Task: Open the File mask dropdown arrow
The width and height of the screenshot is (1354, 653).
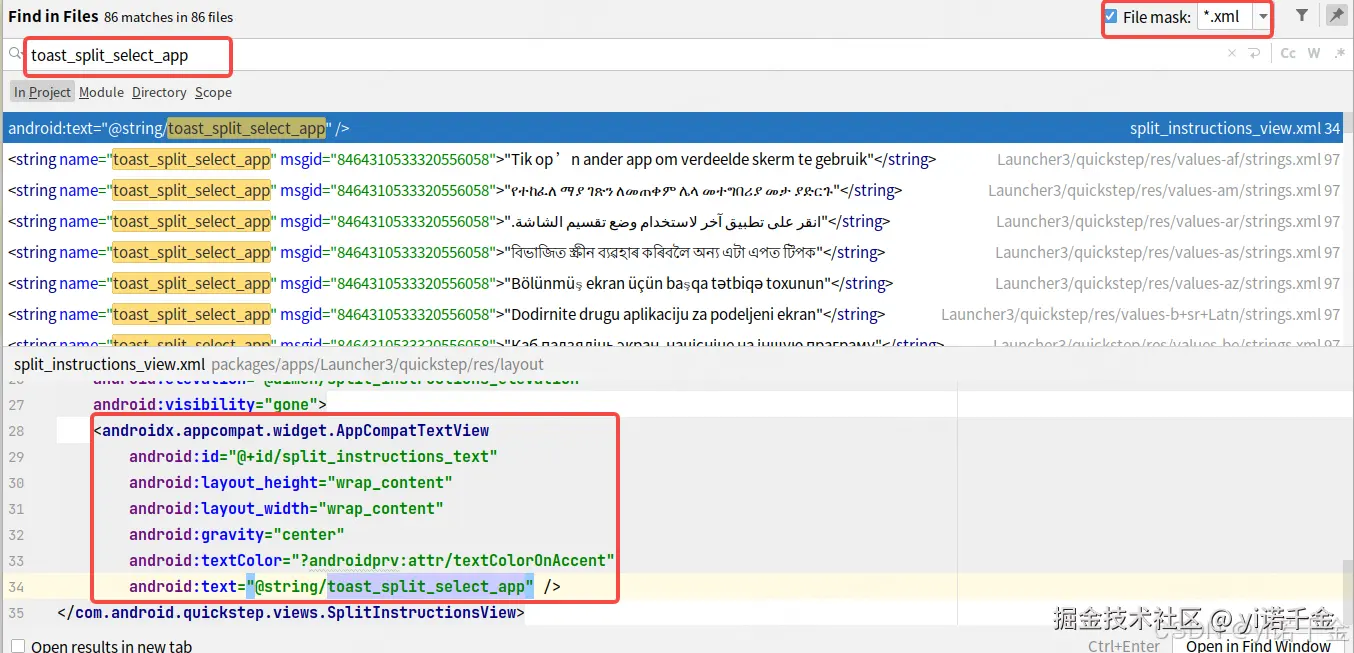Action: click(x=1263, y=17)
